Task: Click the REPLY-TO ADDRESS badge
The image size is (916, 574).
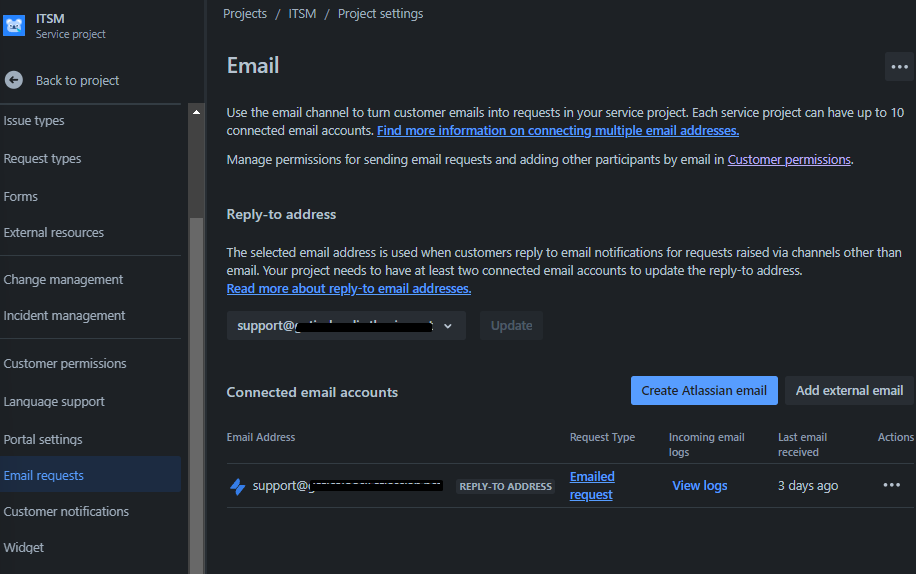Action: [505, 486]
